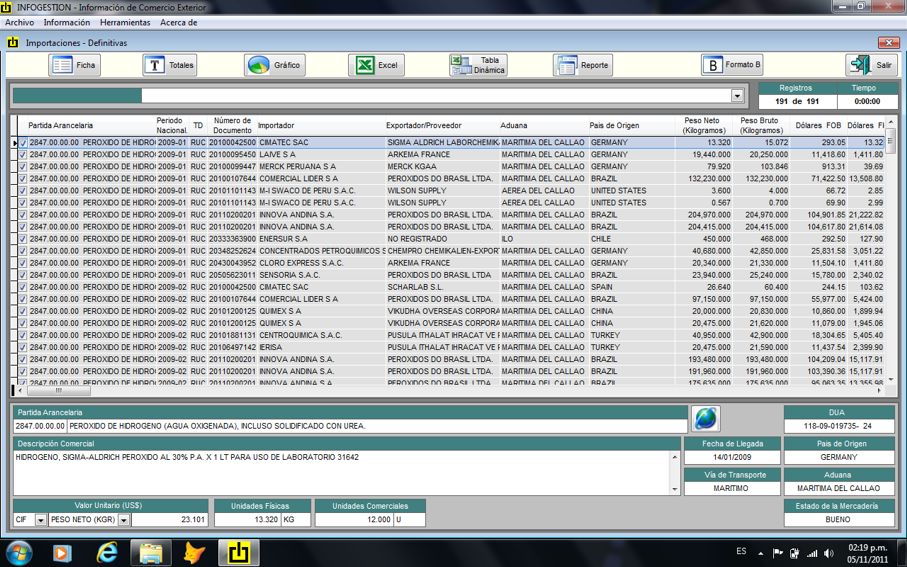907x567 pixels.
Task: Open the Información menu
Action: (67, 22)
